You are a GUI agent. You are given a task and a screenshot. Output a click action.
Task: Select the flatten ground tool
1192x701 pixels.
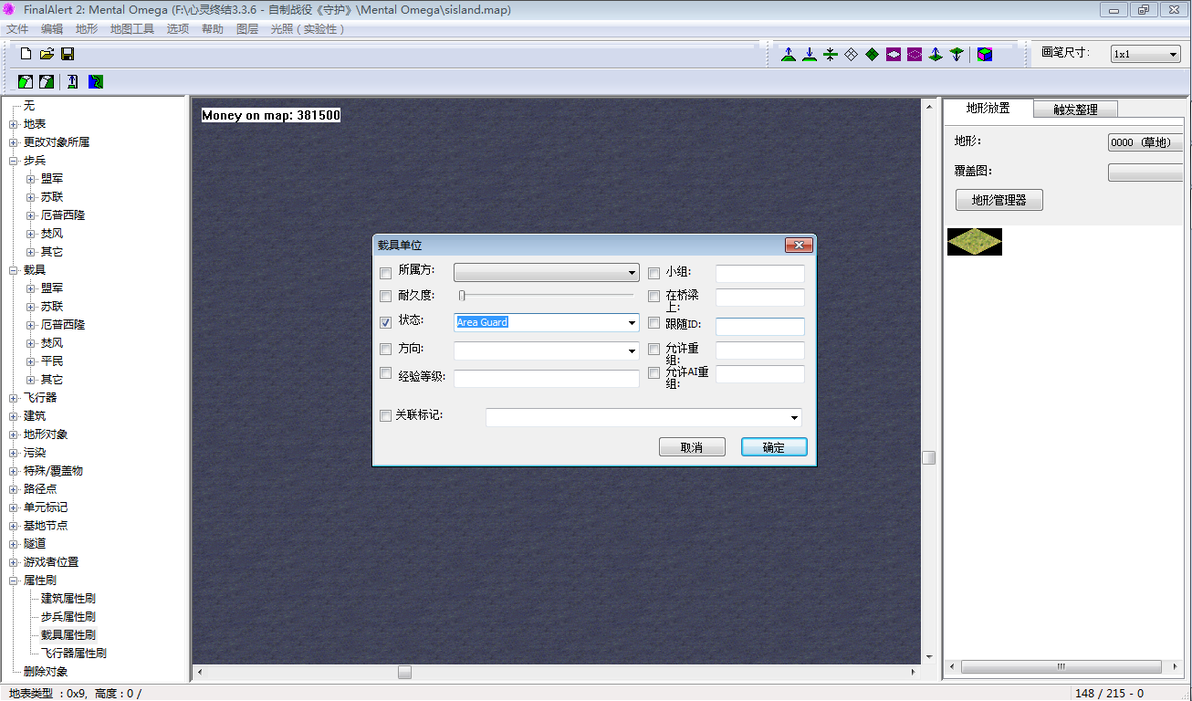[x=830, y=54]
